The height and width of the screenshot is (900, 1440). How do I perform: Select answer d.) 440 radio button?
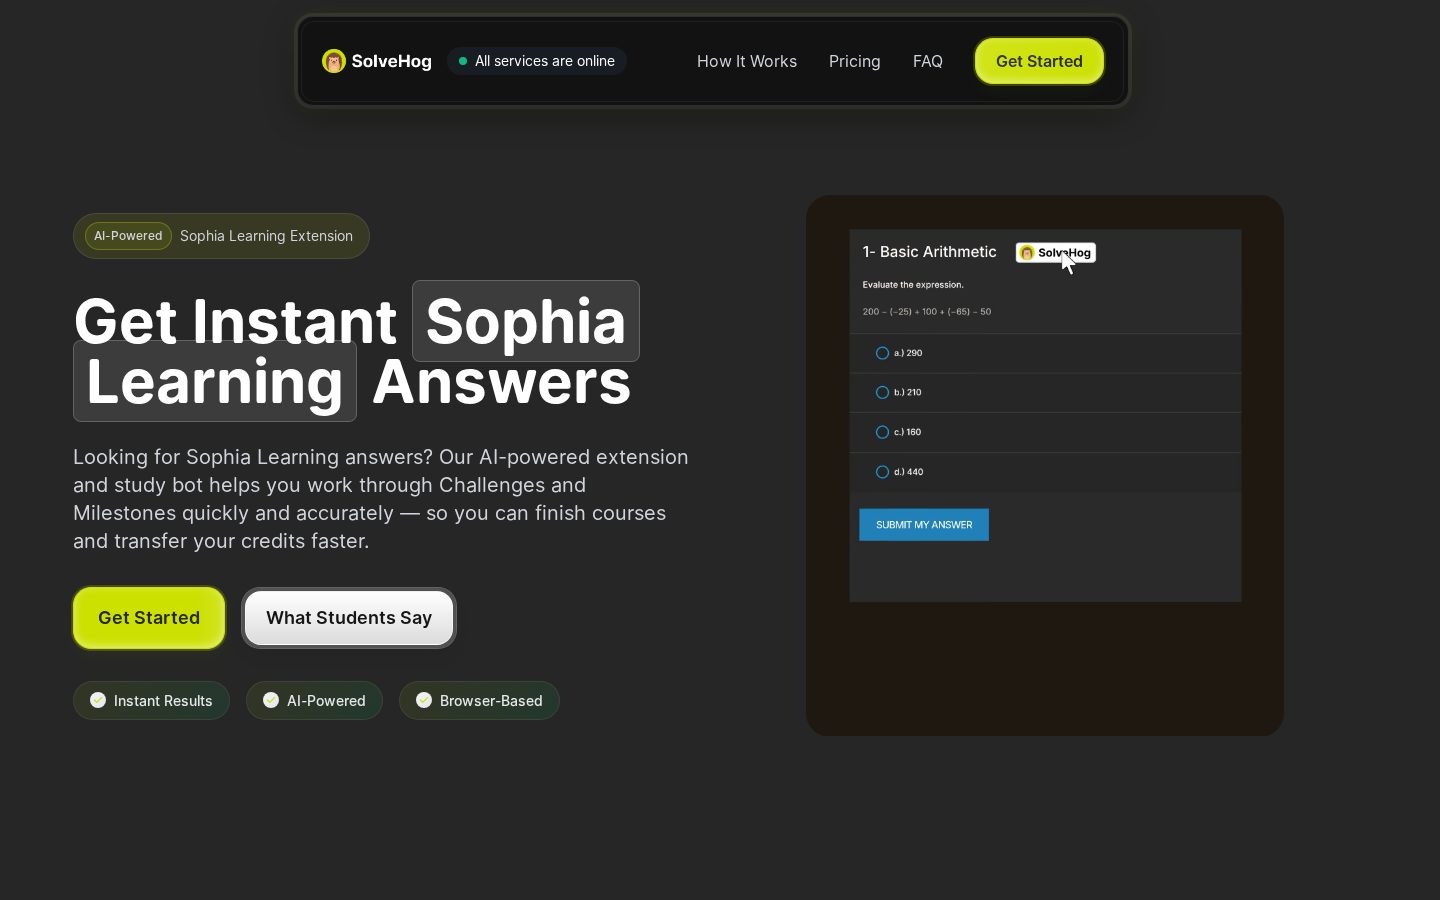pos(882,472)
